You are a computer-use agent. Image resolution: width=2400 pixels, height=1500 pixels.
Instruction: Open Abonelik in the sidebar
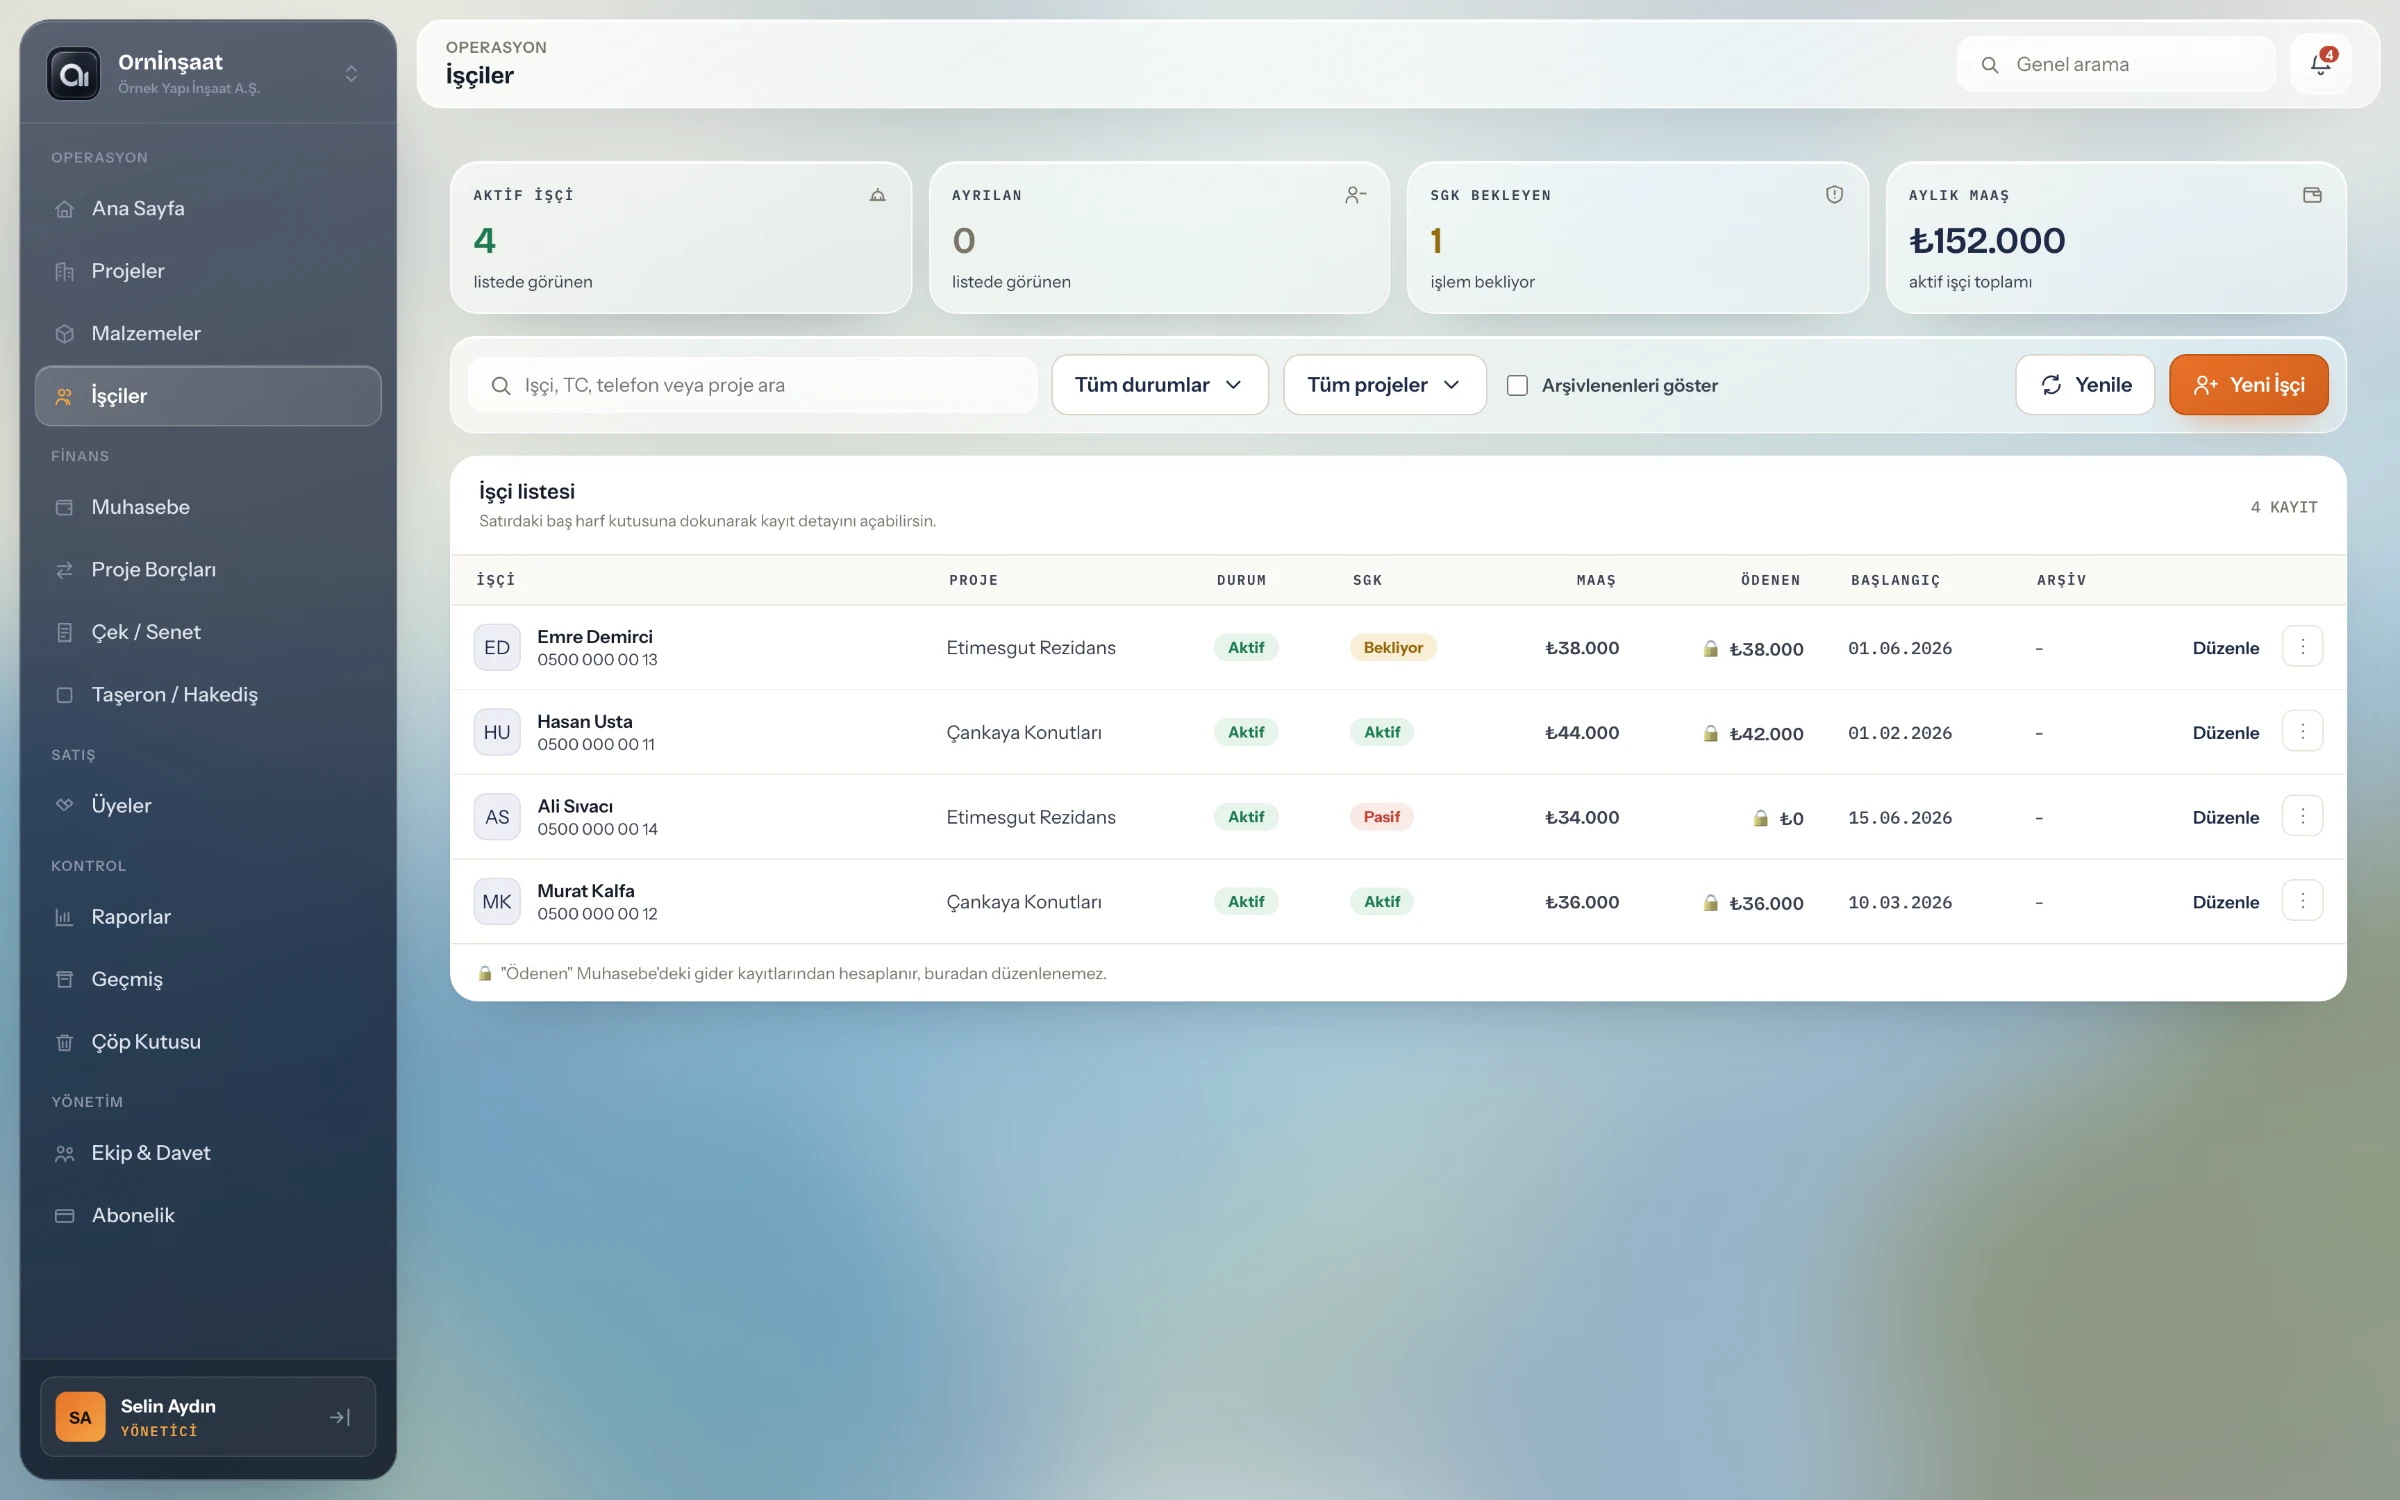208,1216
